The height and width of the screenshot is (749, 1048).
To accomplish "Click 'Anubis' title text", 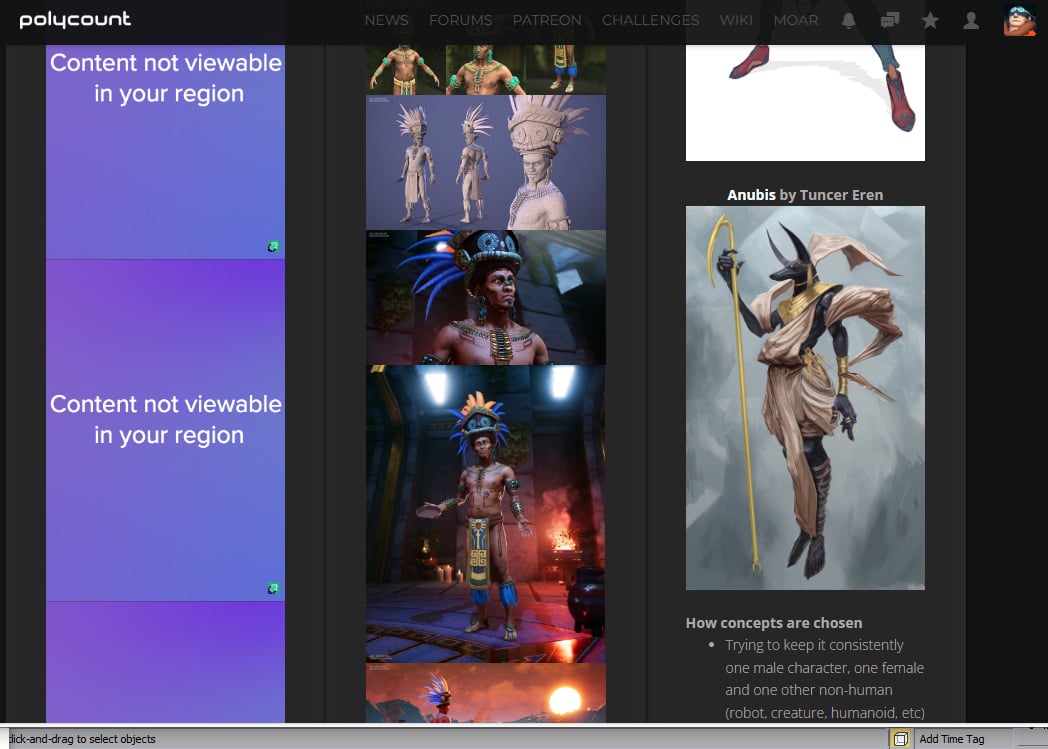I will click(x=751, y=195).
